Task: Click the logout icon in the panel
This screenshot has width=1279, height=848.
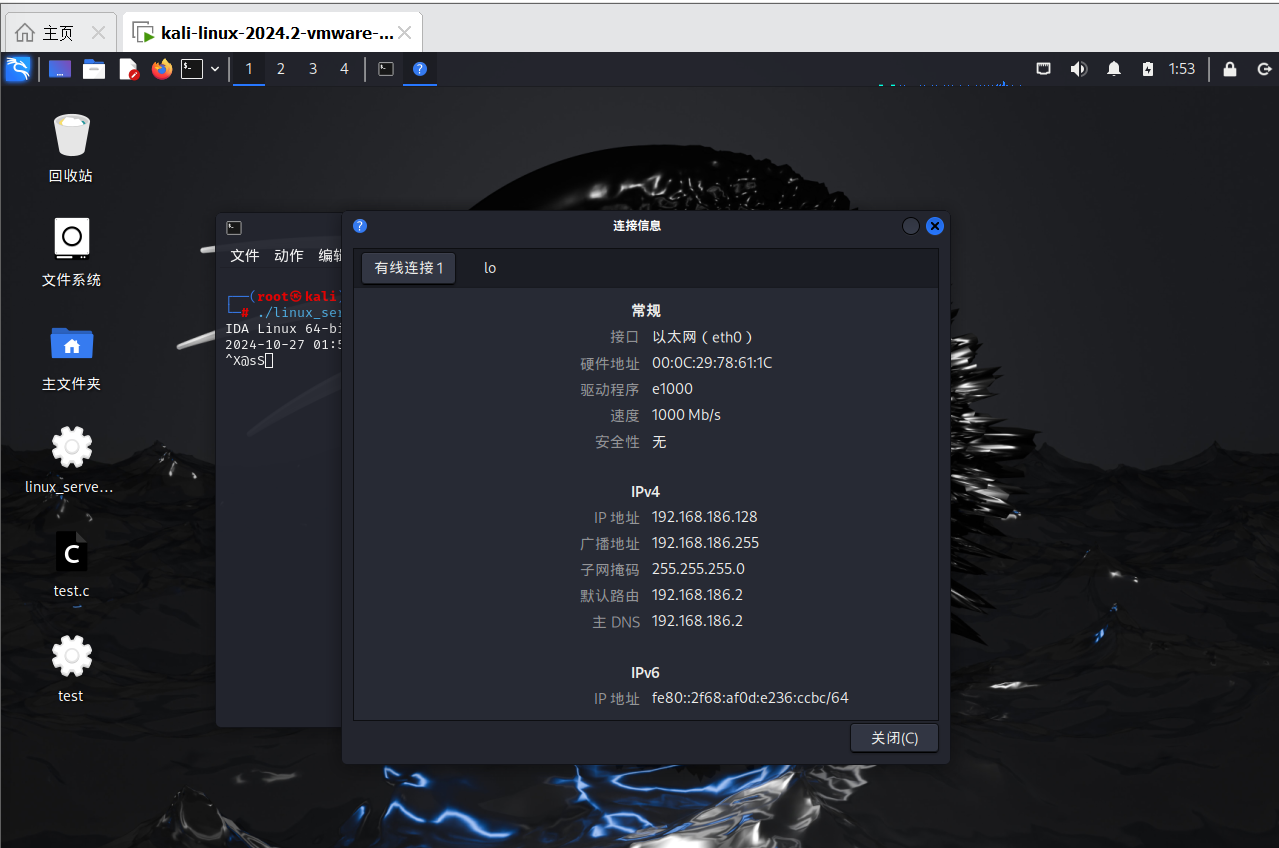Action: pyautogui.click(x=1263, y=69)
